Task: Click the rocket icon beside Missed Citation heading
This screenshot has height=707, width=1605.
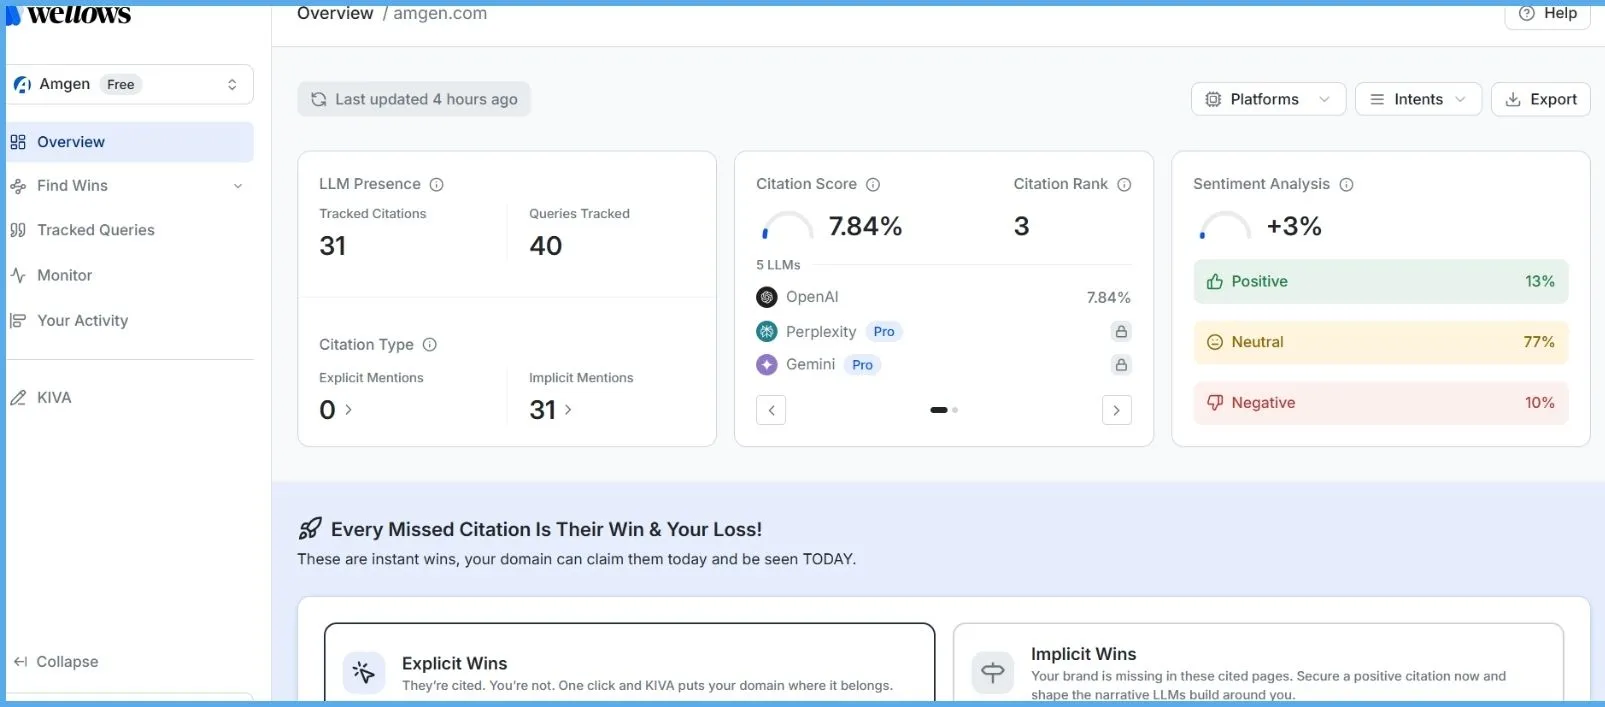Action: (310, 529)
